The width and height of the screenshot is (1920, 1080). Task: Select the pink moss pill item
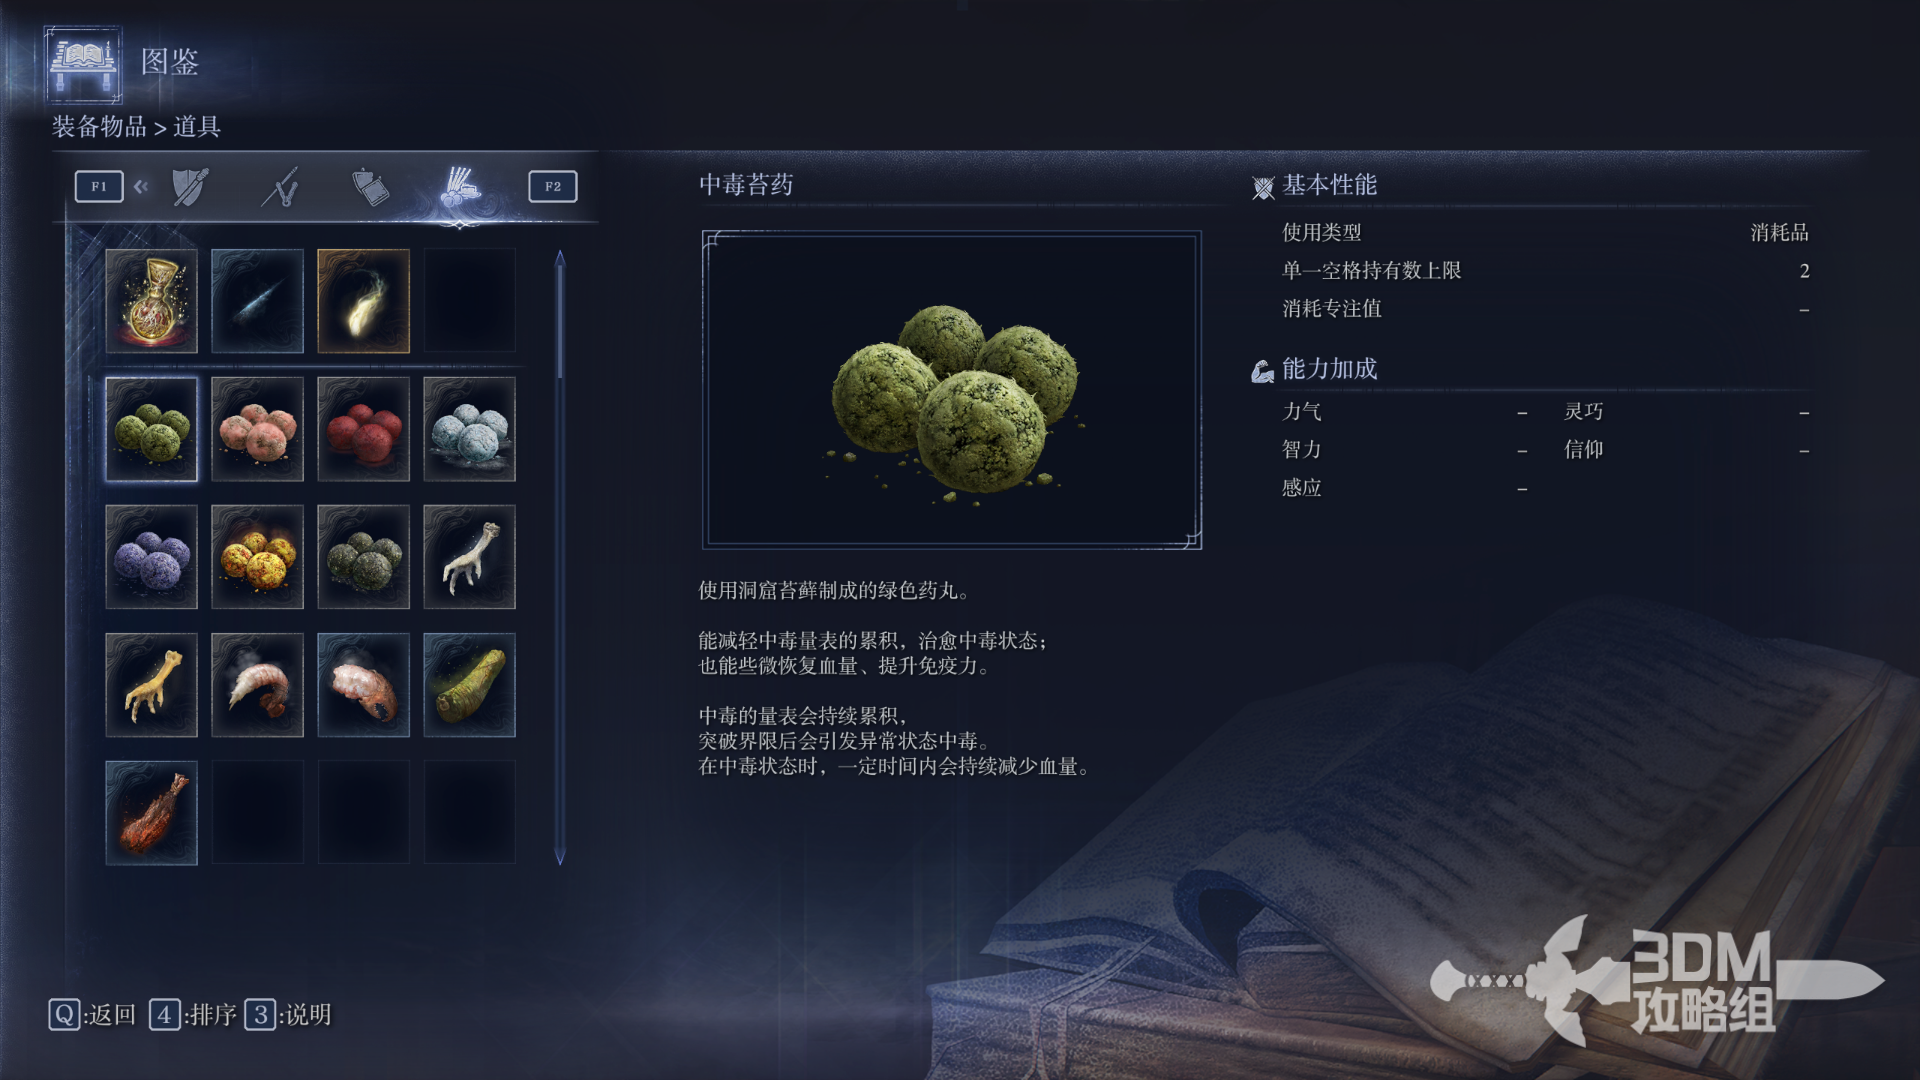257,429
